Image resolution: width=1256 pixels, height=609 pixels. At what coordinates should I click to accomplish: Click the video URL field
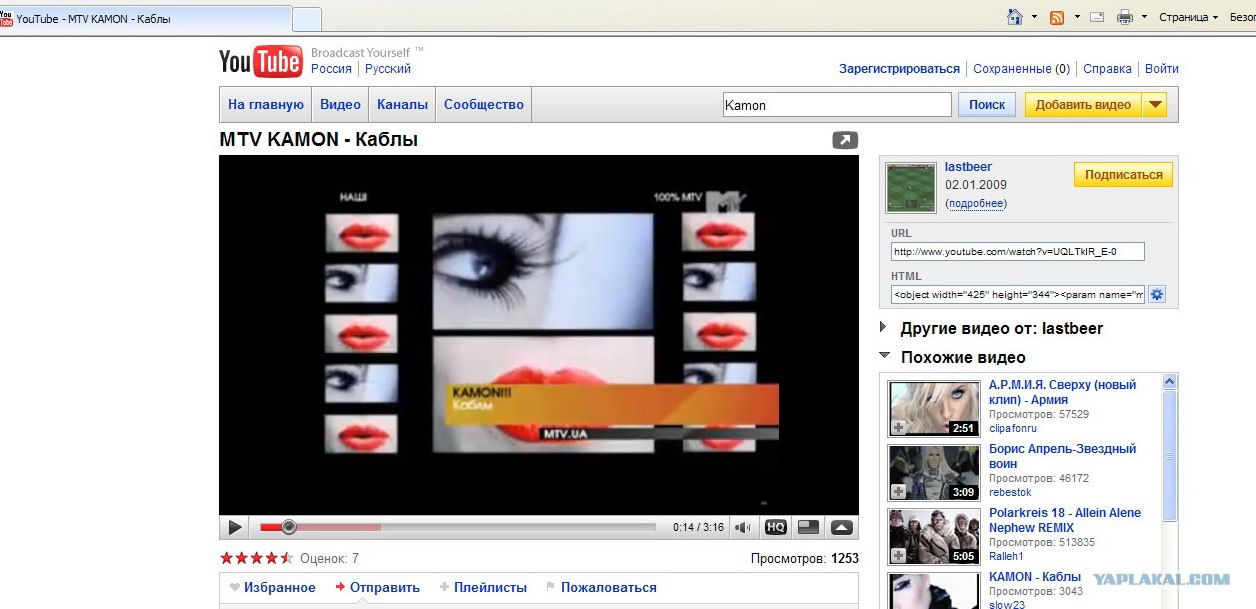(x=1018, y=252)
